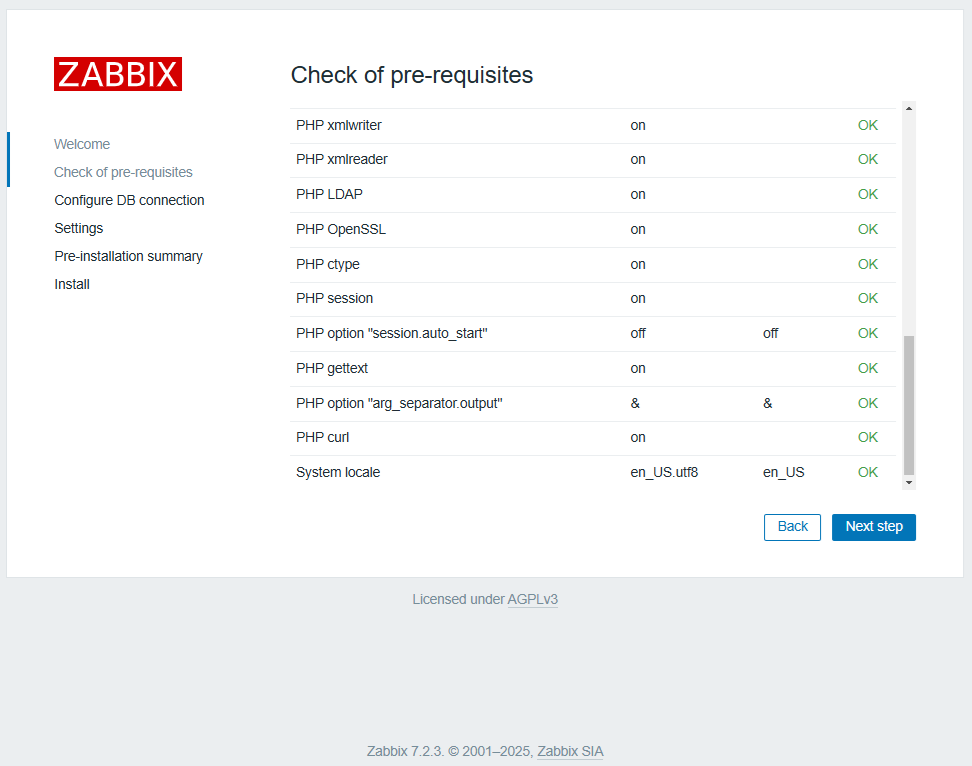Click OK status for System locale
The height and width of the screenshot is (766, 972).
867,472
